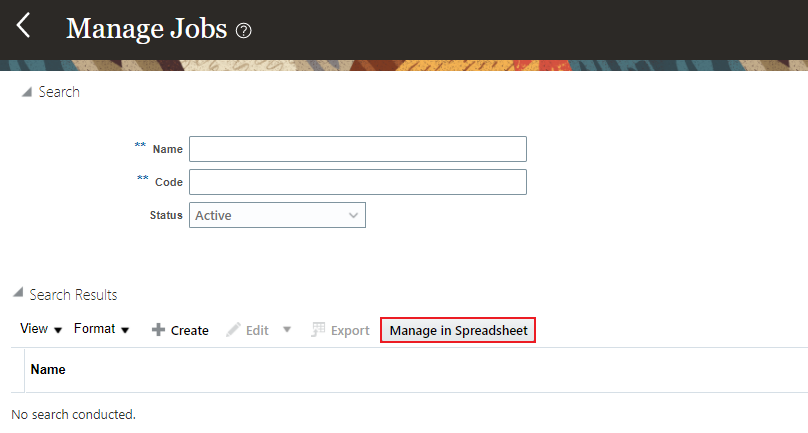Click the Edit toolbar label
Viewport: 808px width, 433px height.
(257, 330)
